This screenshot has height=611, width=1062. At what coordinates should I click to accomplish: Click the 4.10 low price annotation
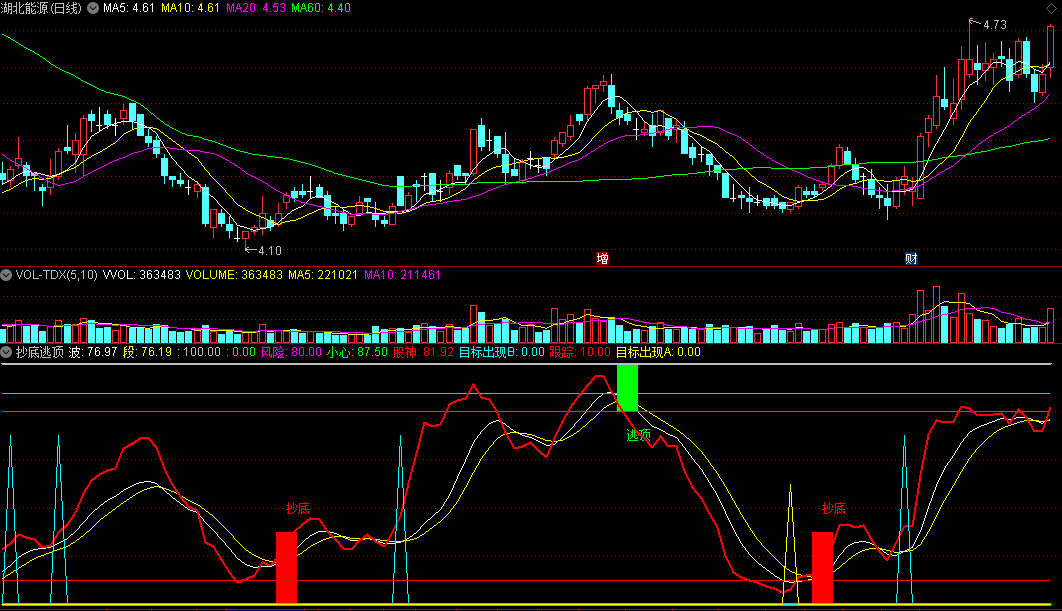[x=270, y=251]
